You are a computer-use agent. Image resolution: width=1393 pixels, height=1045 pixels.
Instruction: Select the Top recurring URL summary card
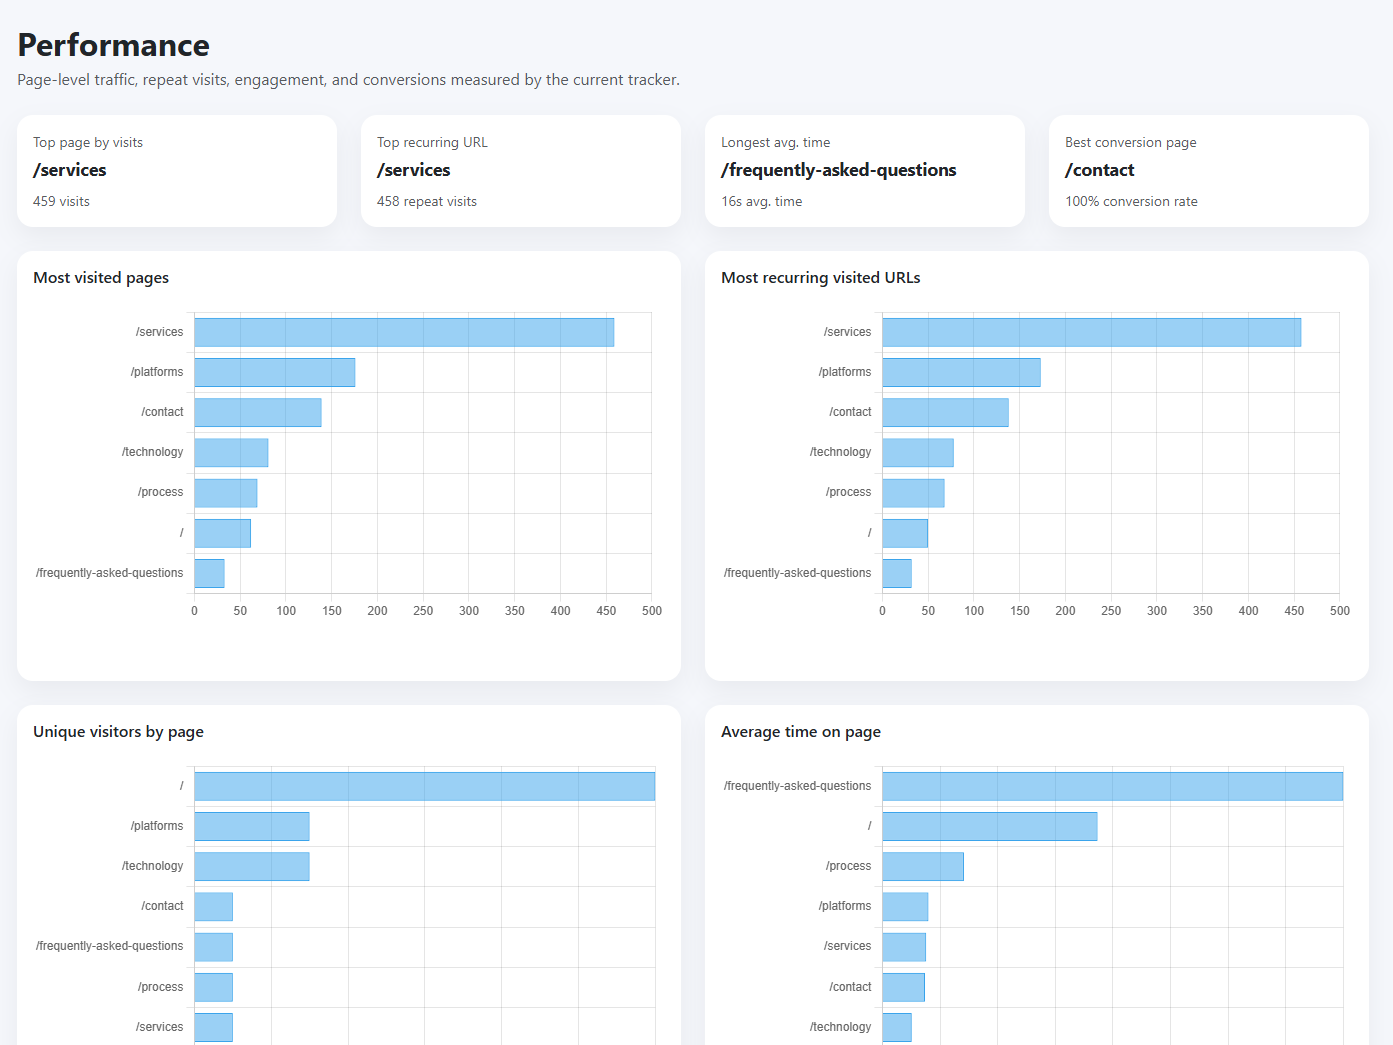coord(520,171)
